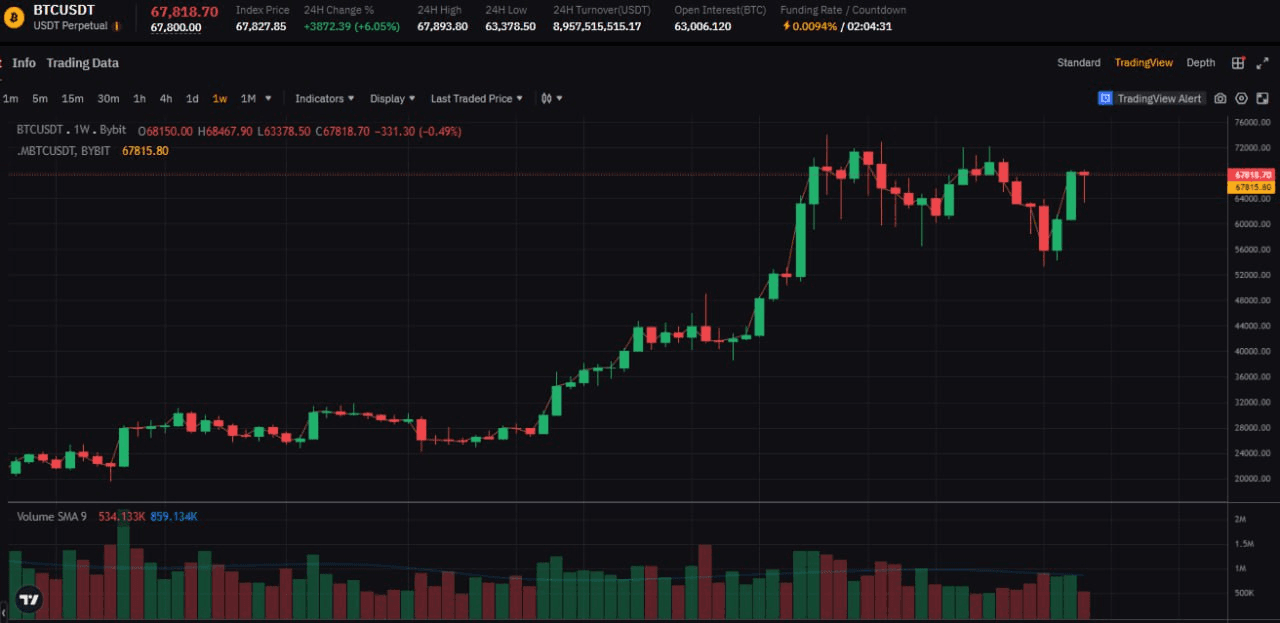Select the 1w timeframe
This screenshot has height=623, width=1280.
click(x=219, y=99)
